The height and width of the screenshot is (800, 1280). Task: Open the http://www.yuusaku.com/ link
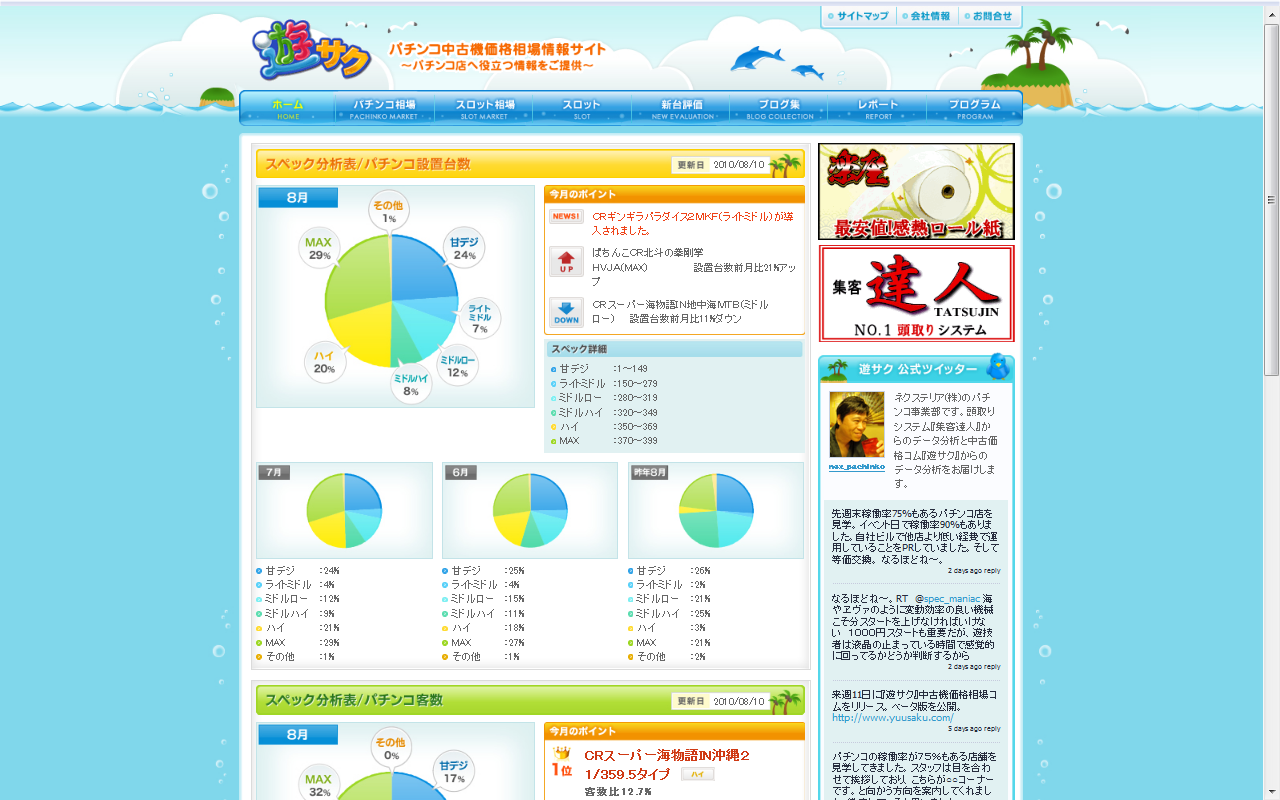[893, 717]
